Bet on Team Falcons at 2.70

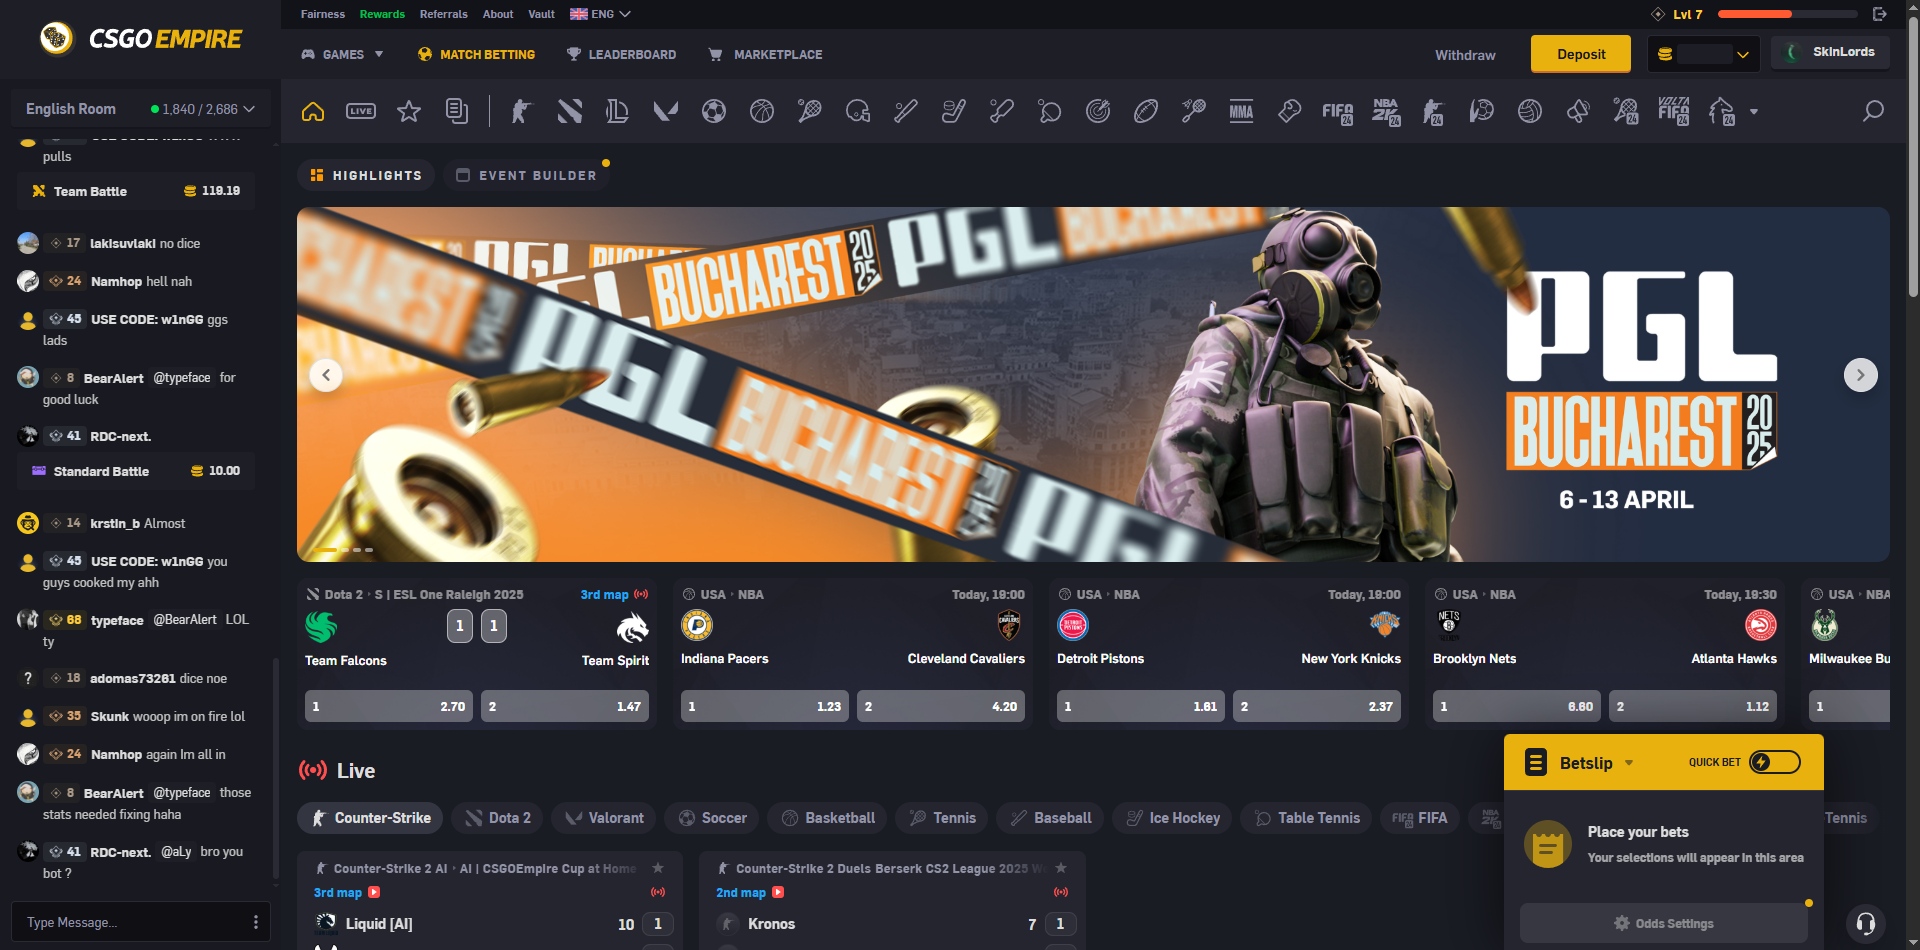tap(389, 706)
